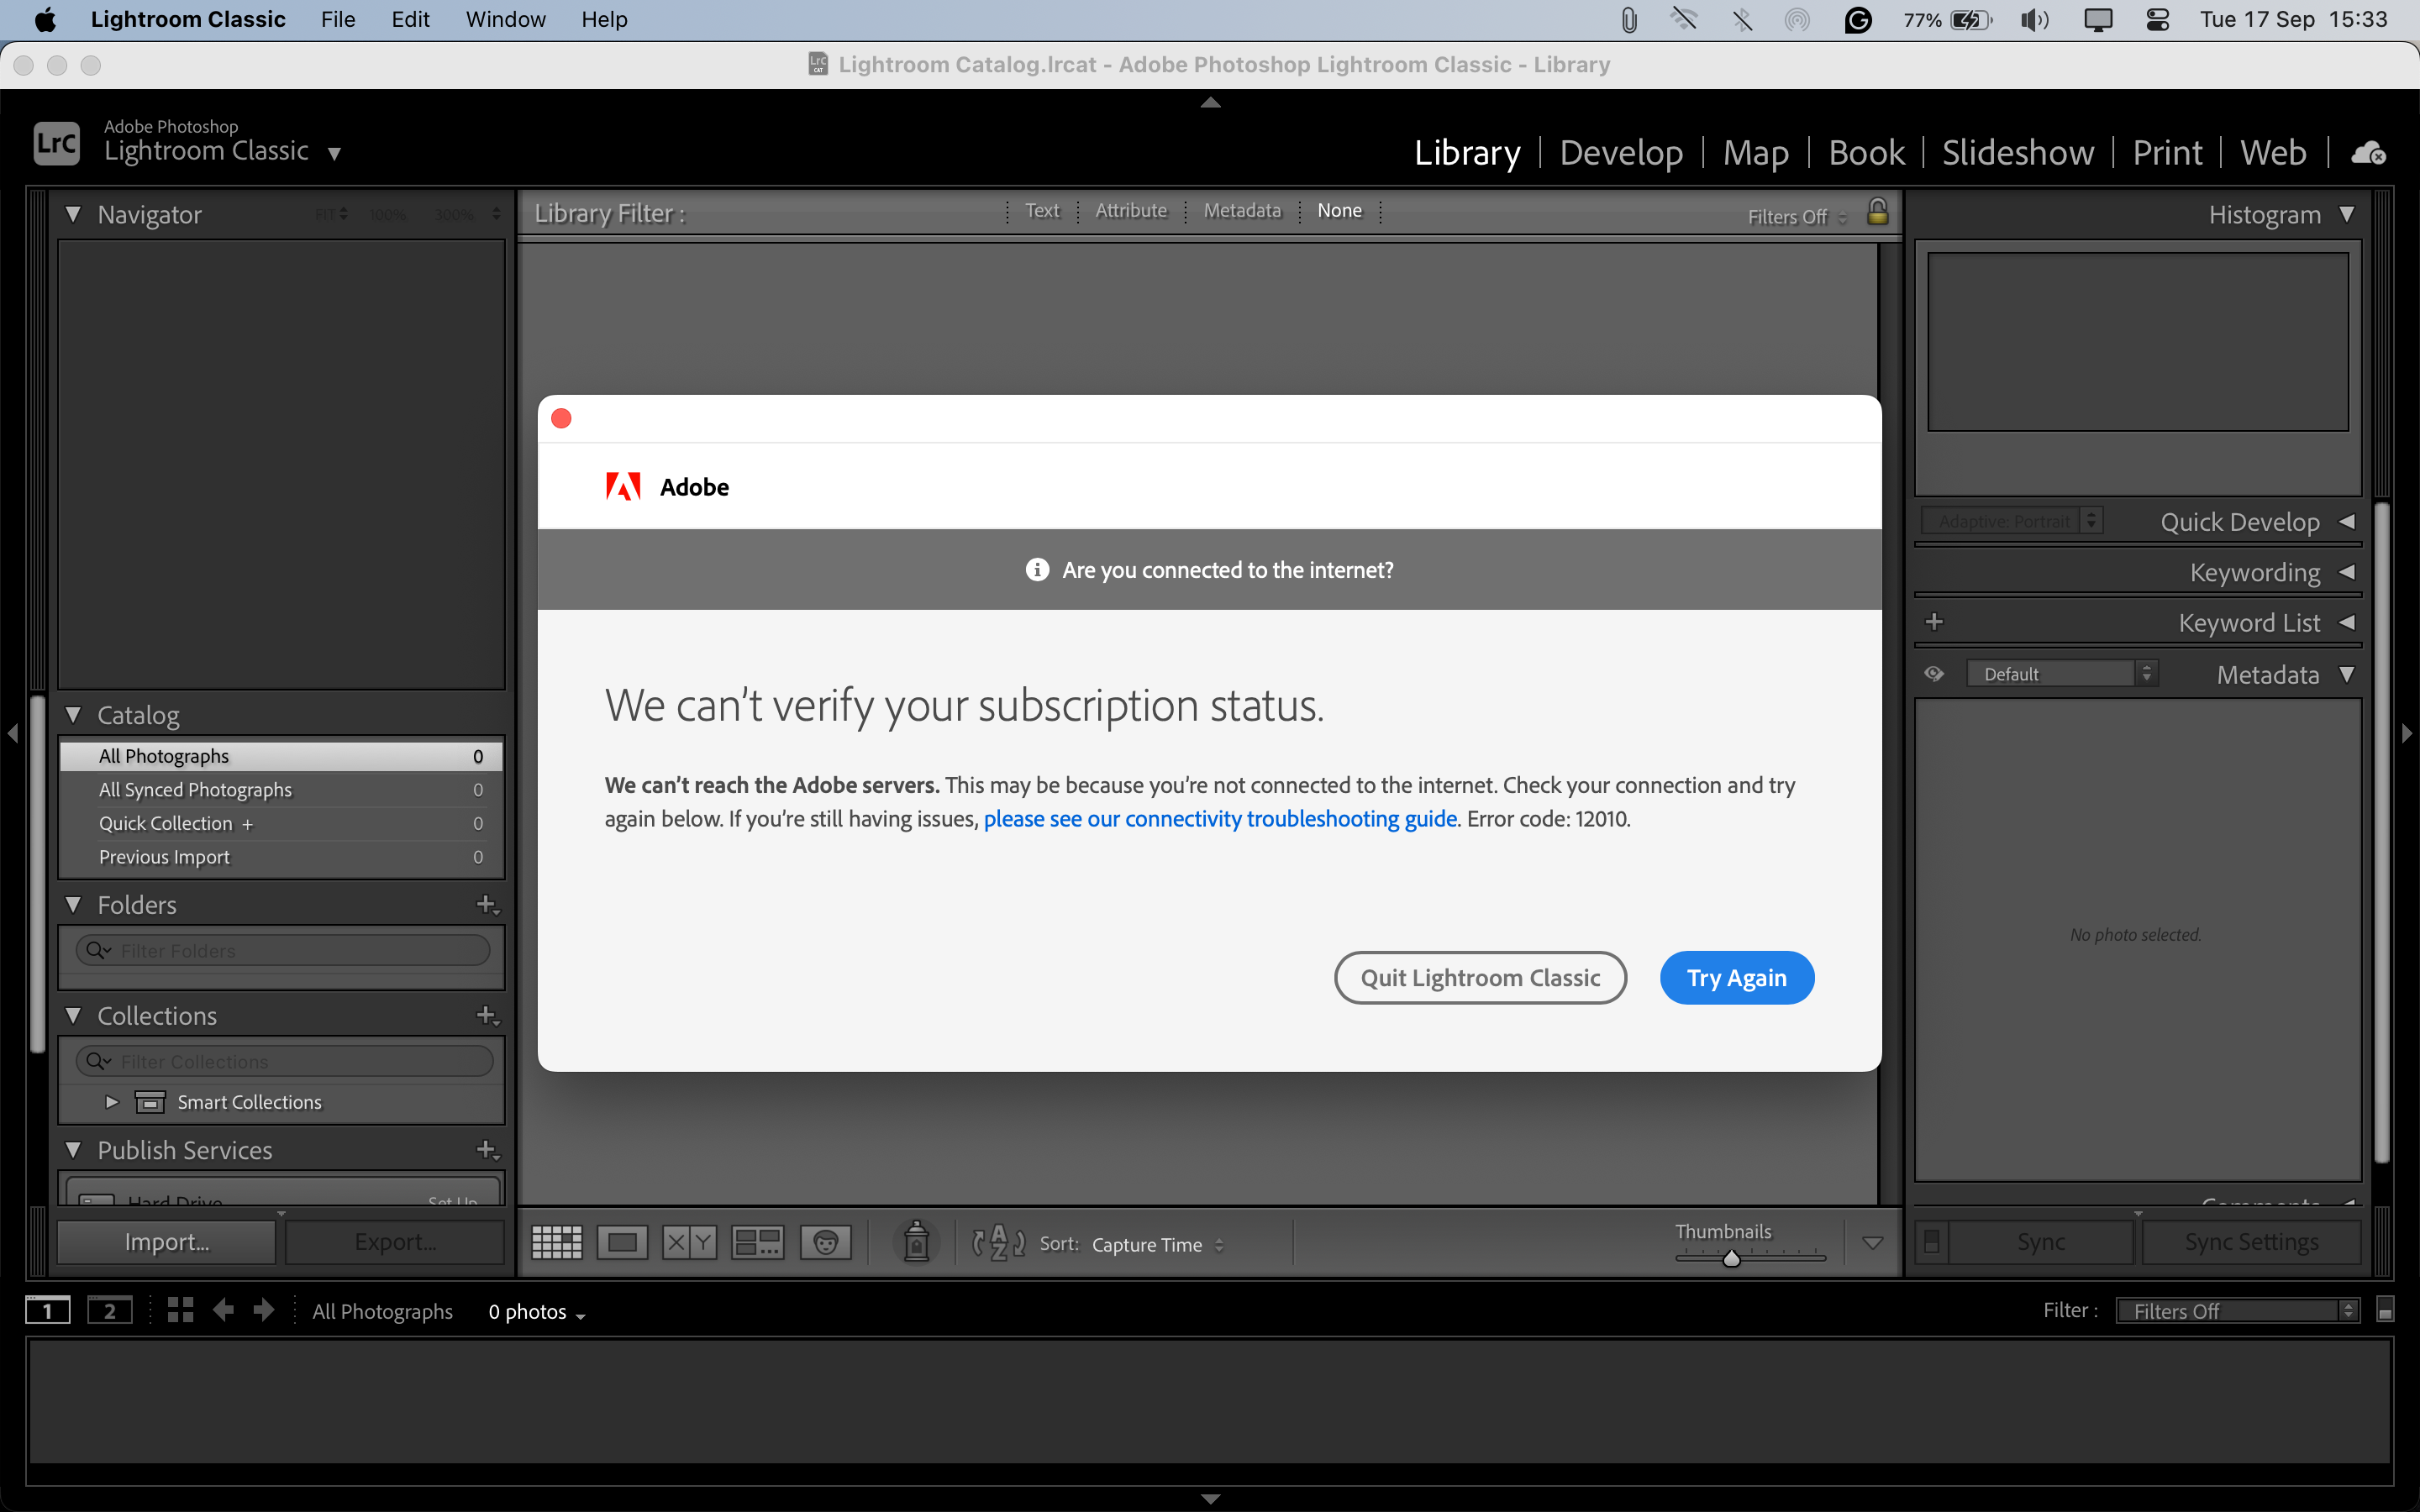Hide the top module picker panel
2420x1512 pixels.
1210,102
